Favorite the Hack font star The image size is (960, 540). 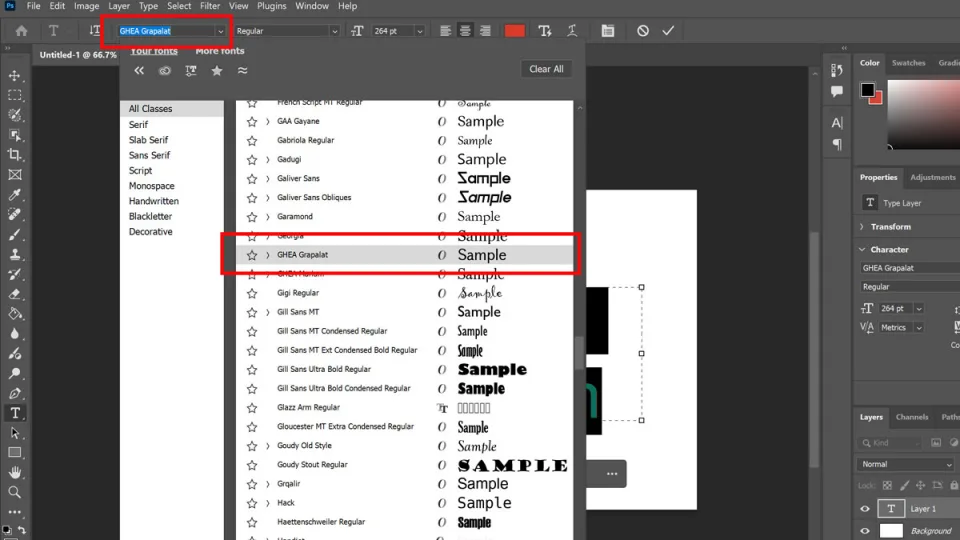tap(252, 503)
